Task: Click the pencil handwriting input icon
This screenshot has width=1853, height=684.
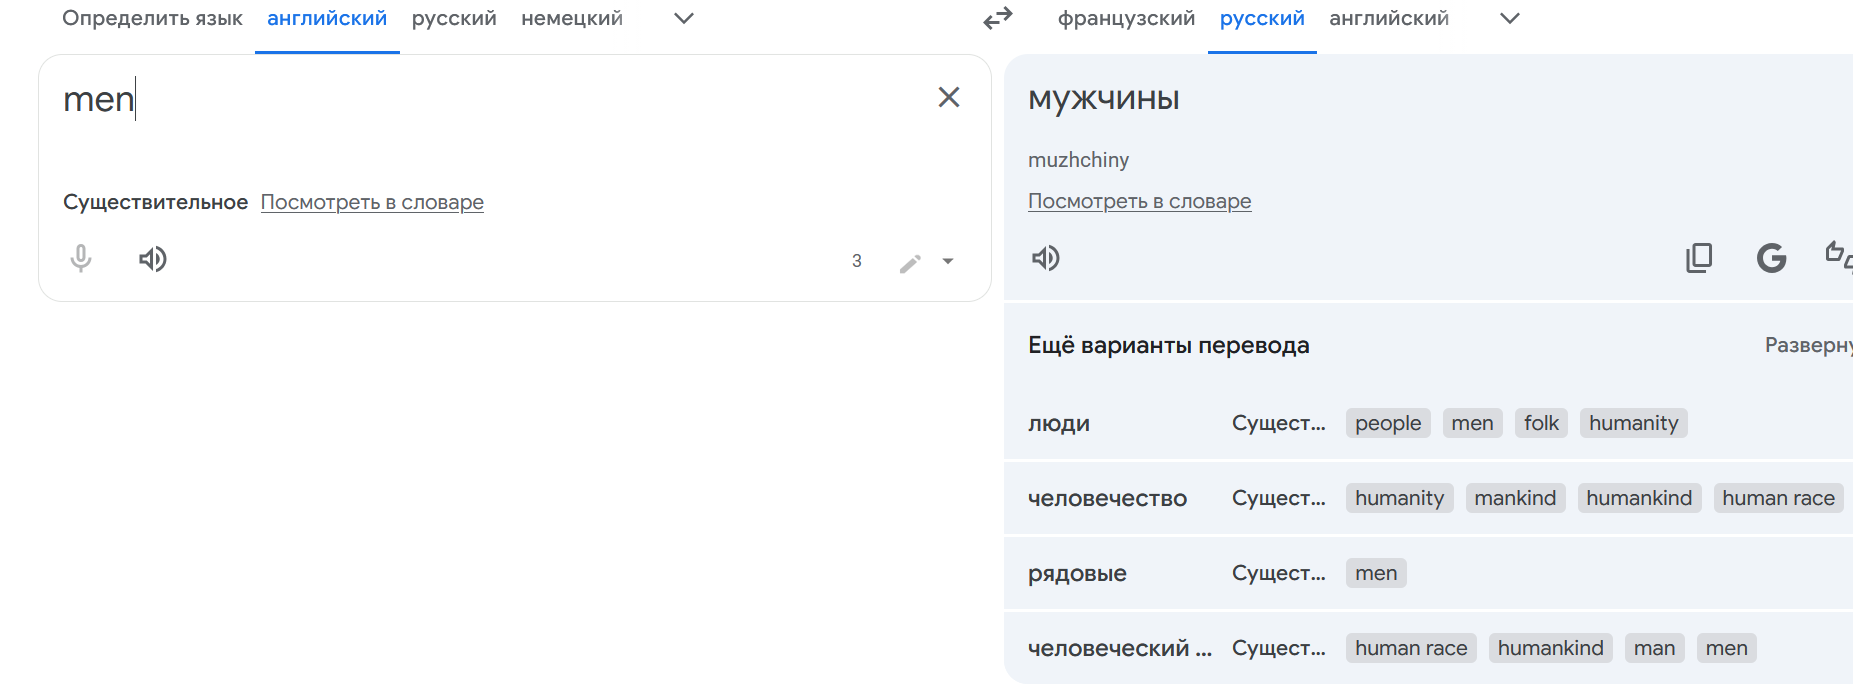Action: pyautogui.click(x=909, y=262)
